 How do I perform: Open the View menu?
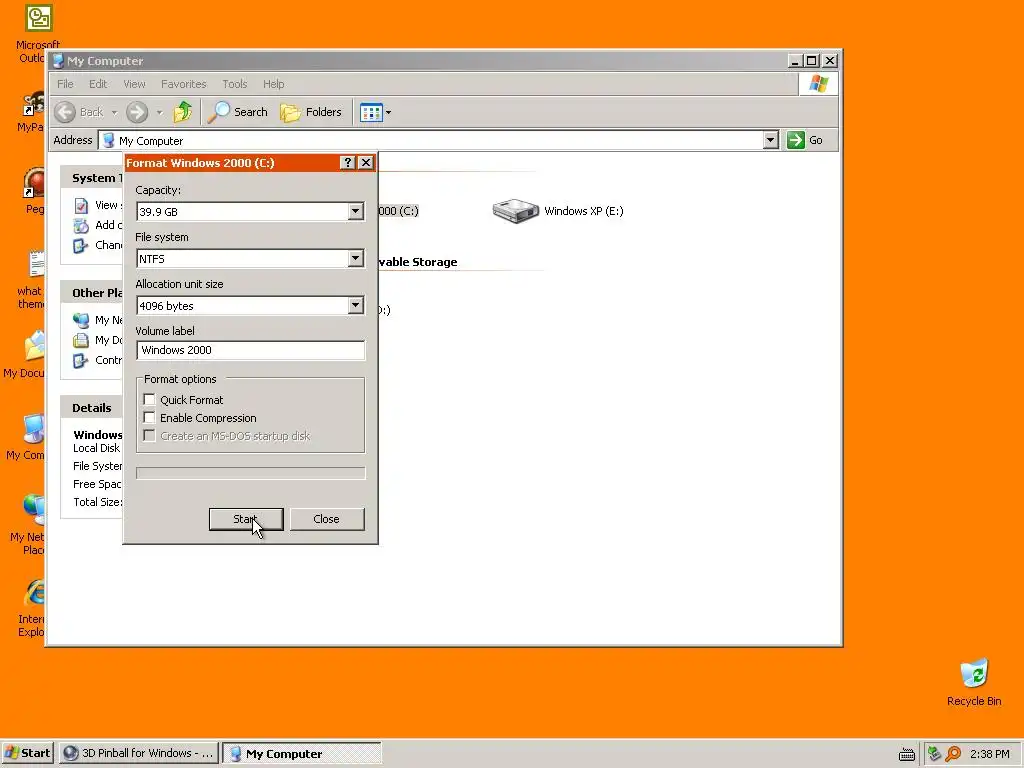tap(134, 84)
